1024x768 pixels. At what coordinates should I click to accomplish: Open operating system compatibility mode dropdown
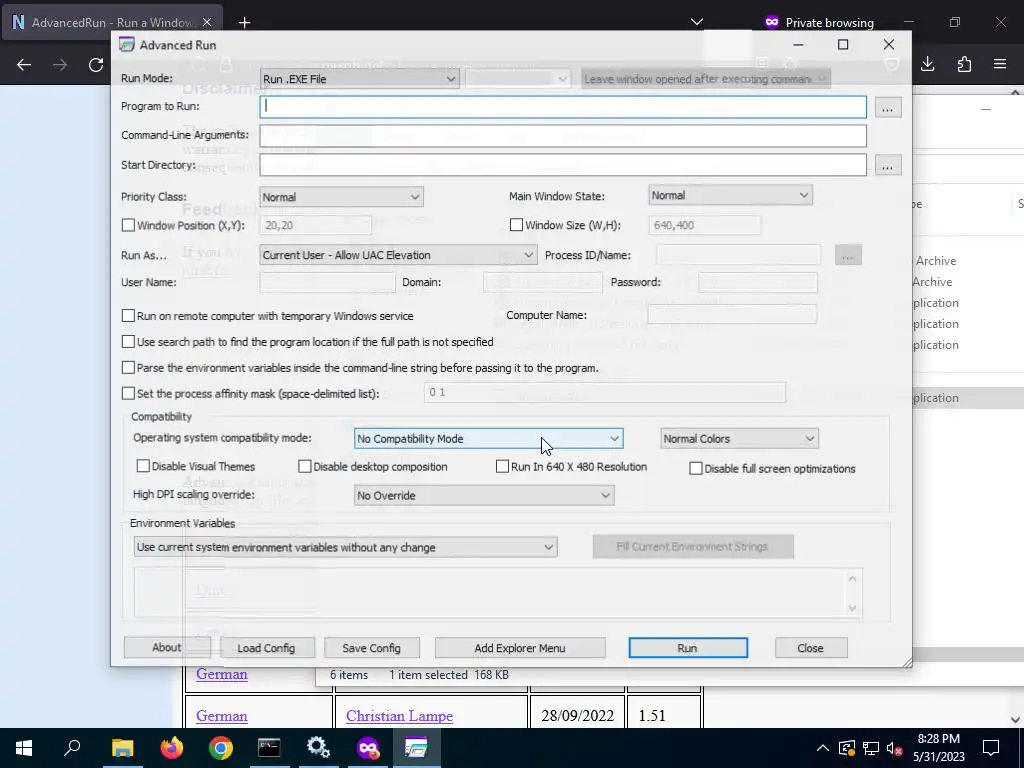488,439
